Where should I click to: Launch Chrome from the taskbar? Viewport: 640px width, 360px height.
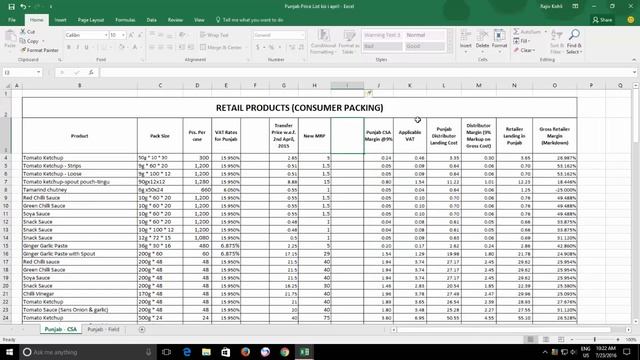pyautogui.click(x=284, y=352)
